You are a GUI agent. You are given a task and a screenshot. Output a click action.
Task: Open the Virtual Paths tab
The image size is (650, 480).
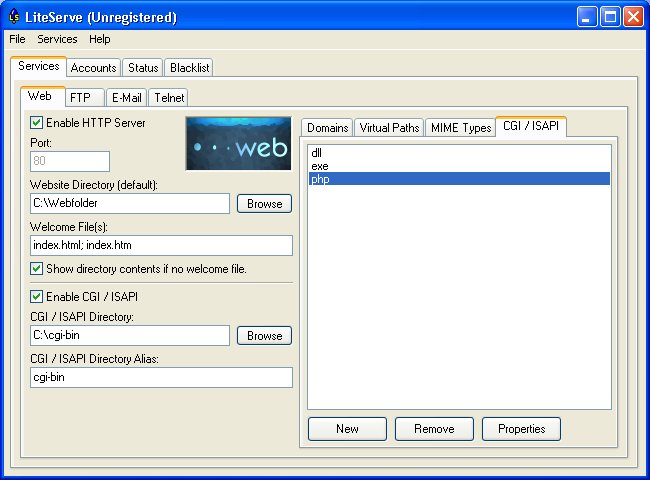tap(389, 127)
